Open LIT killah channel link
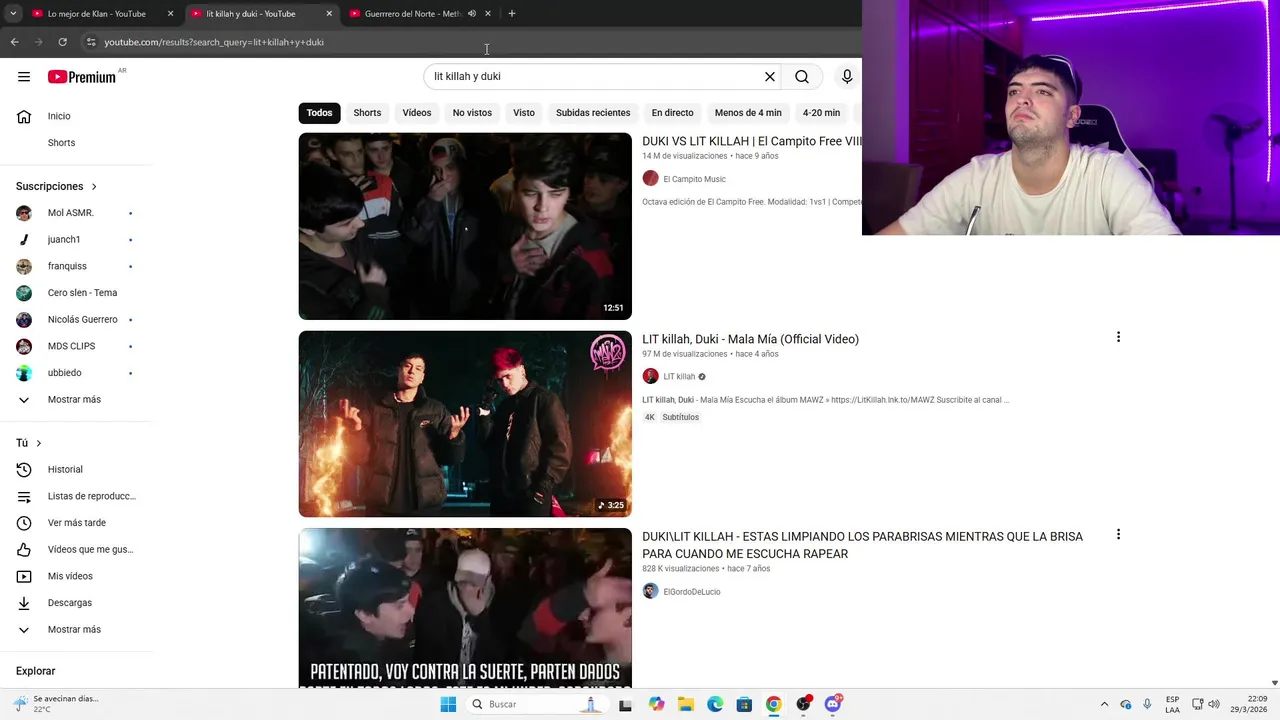The height and width of the screenshot is (720, 1280). click(679, 377)
